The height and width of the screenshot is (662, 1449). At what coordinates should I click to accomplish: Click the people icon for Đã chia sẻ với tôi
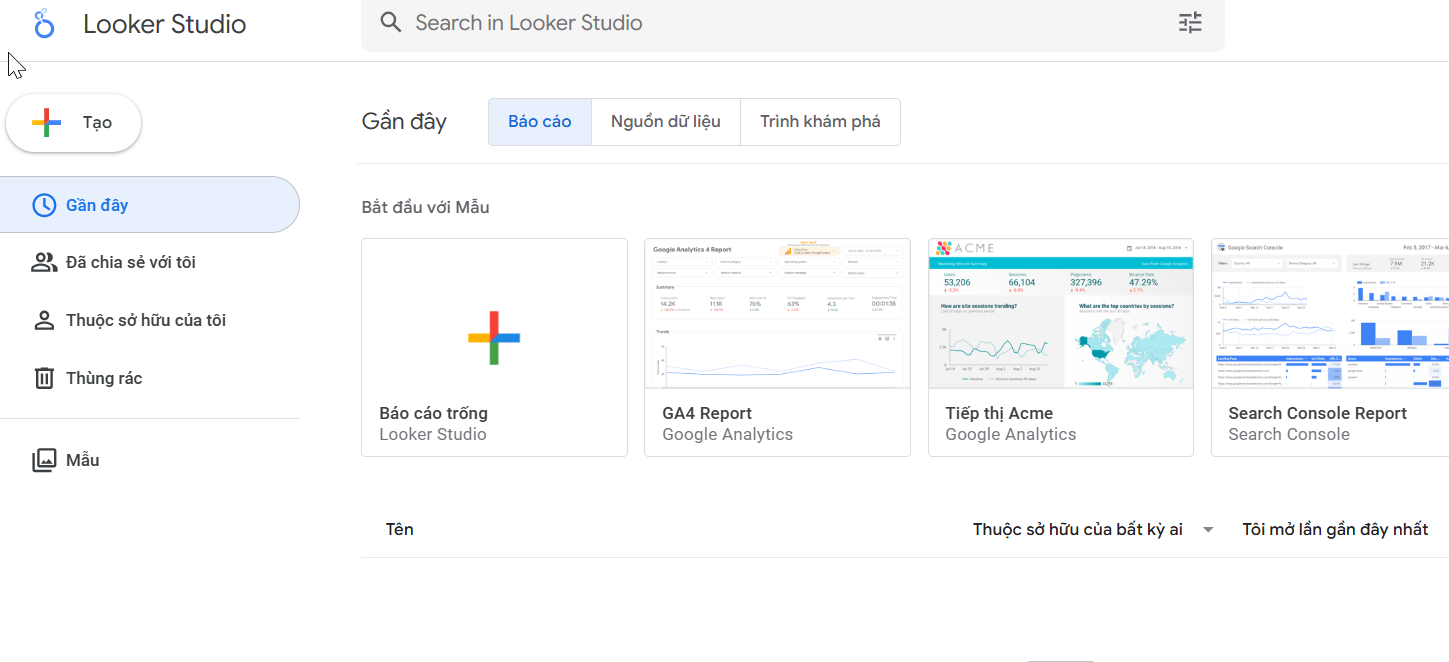click(44, 262)
